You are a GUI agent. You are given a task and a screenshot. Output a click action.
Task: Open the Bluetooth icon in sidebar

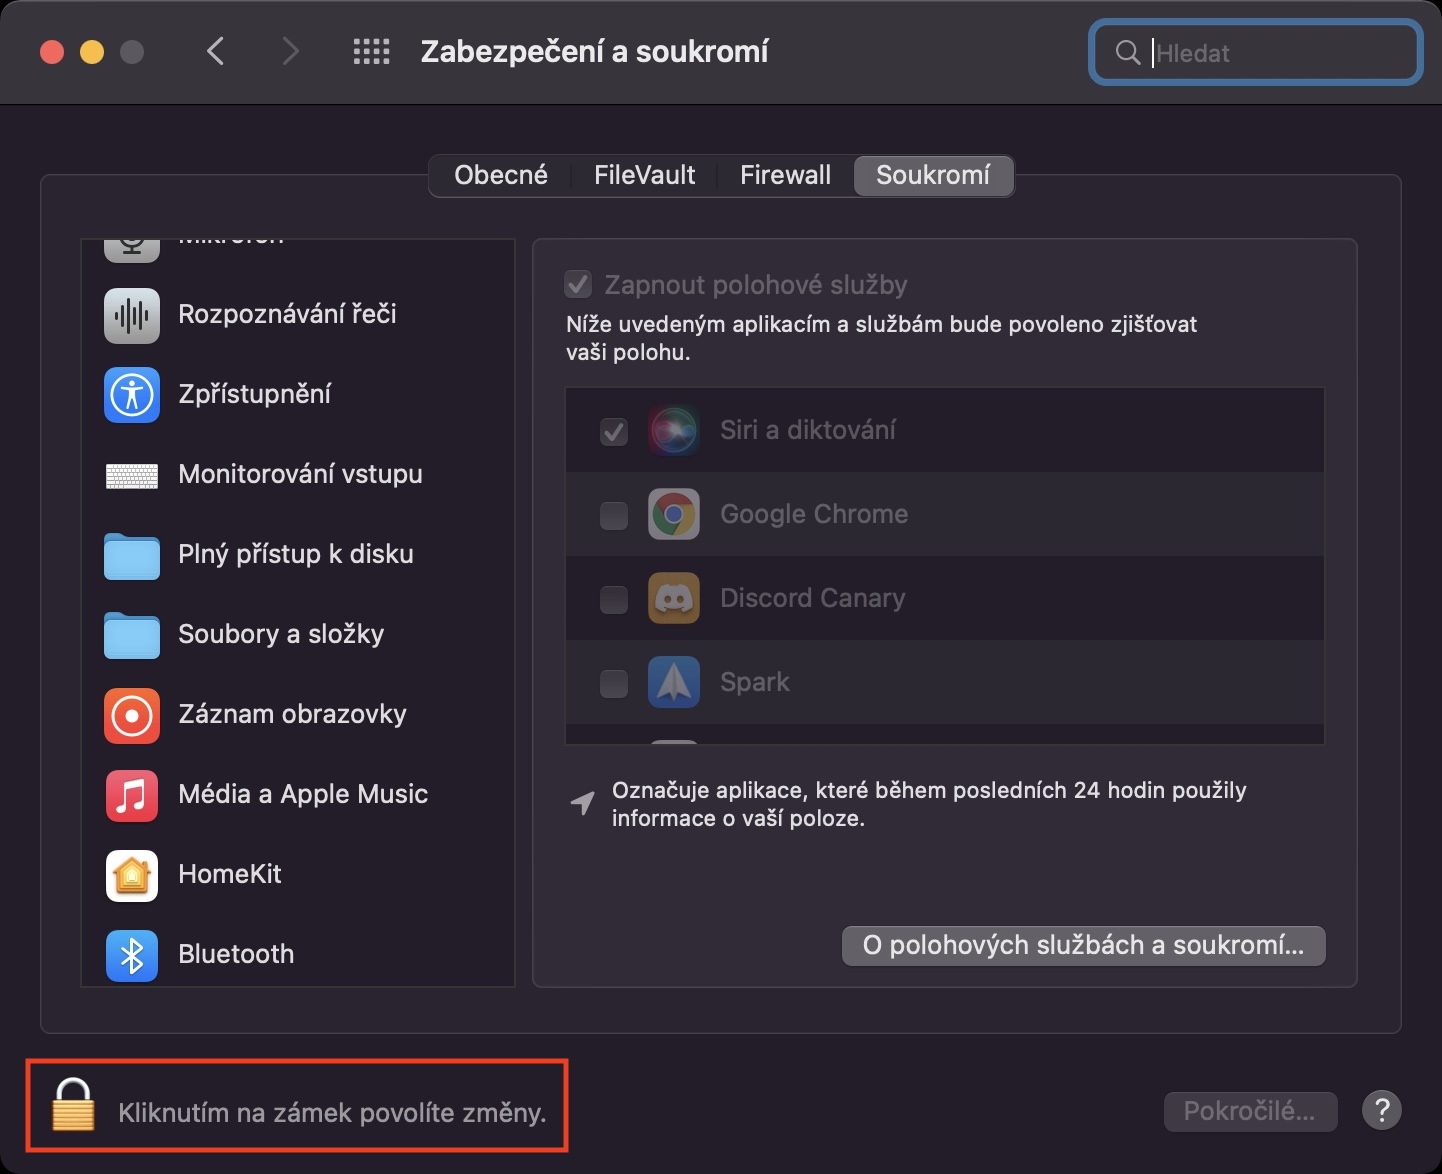coord(132,955)
